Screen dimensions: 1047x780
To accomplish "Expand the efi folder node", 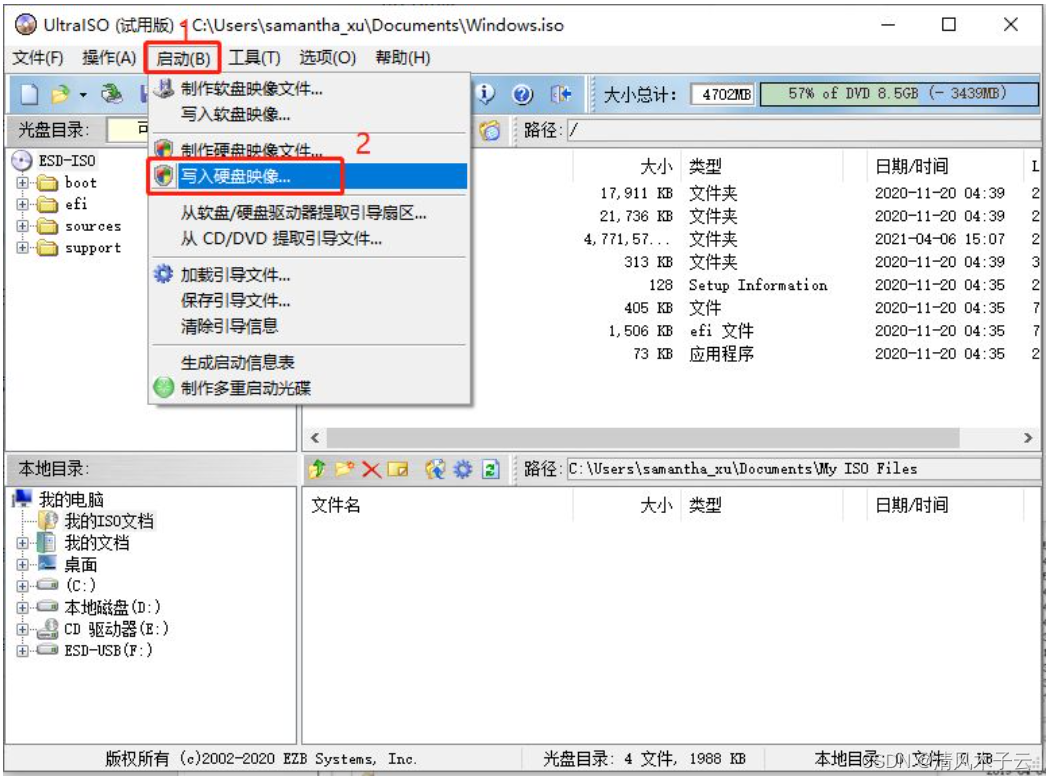I will [23, 204].
